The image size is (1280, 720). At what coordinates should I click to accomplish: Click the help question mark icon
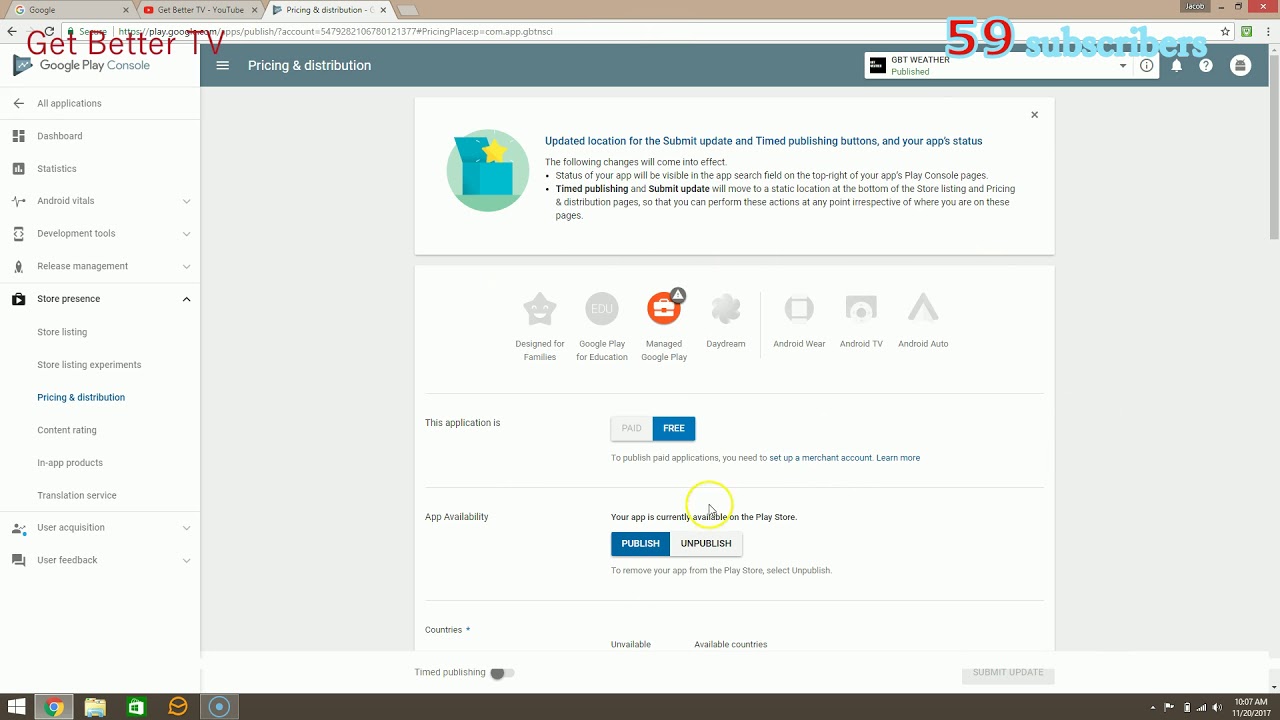click(1206, 66)
